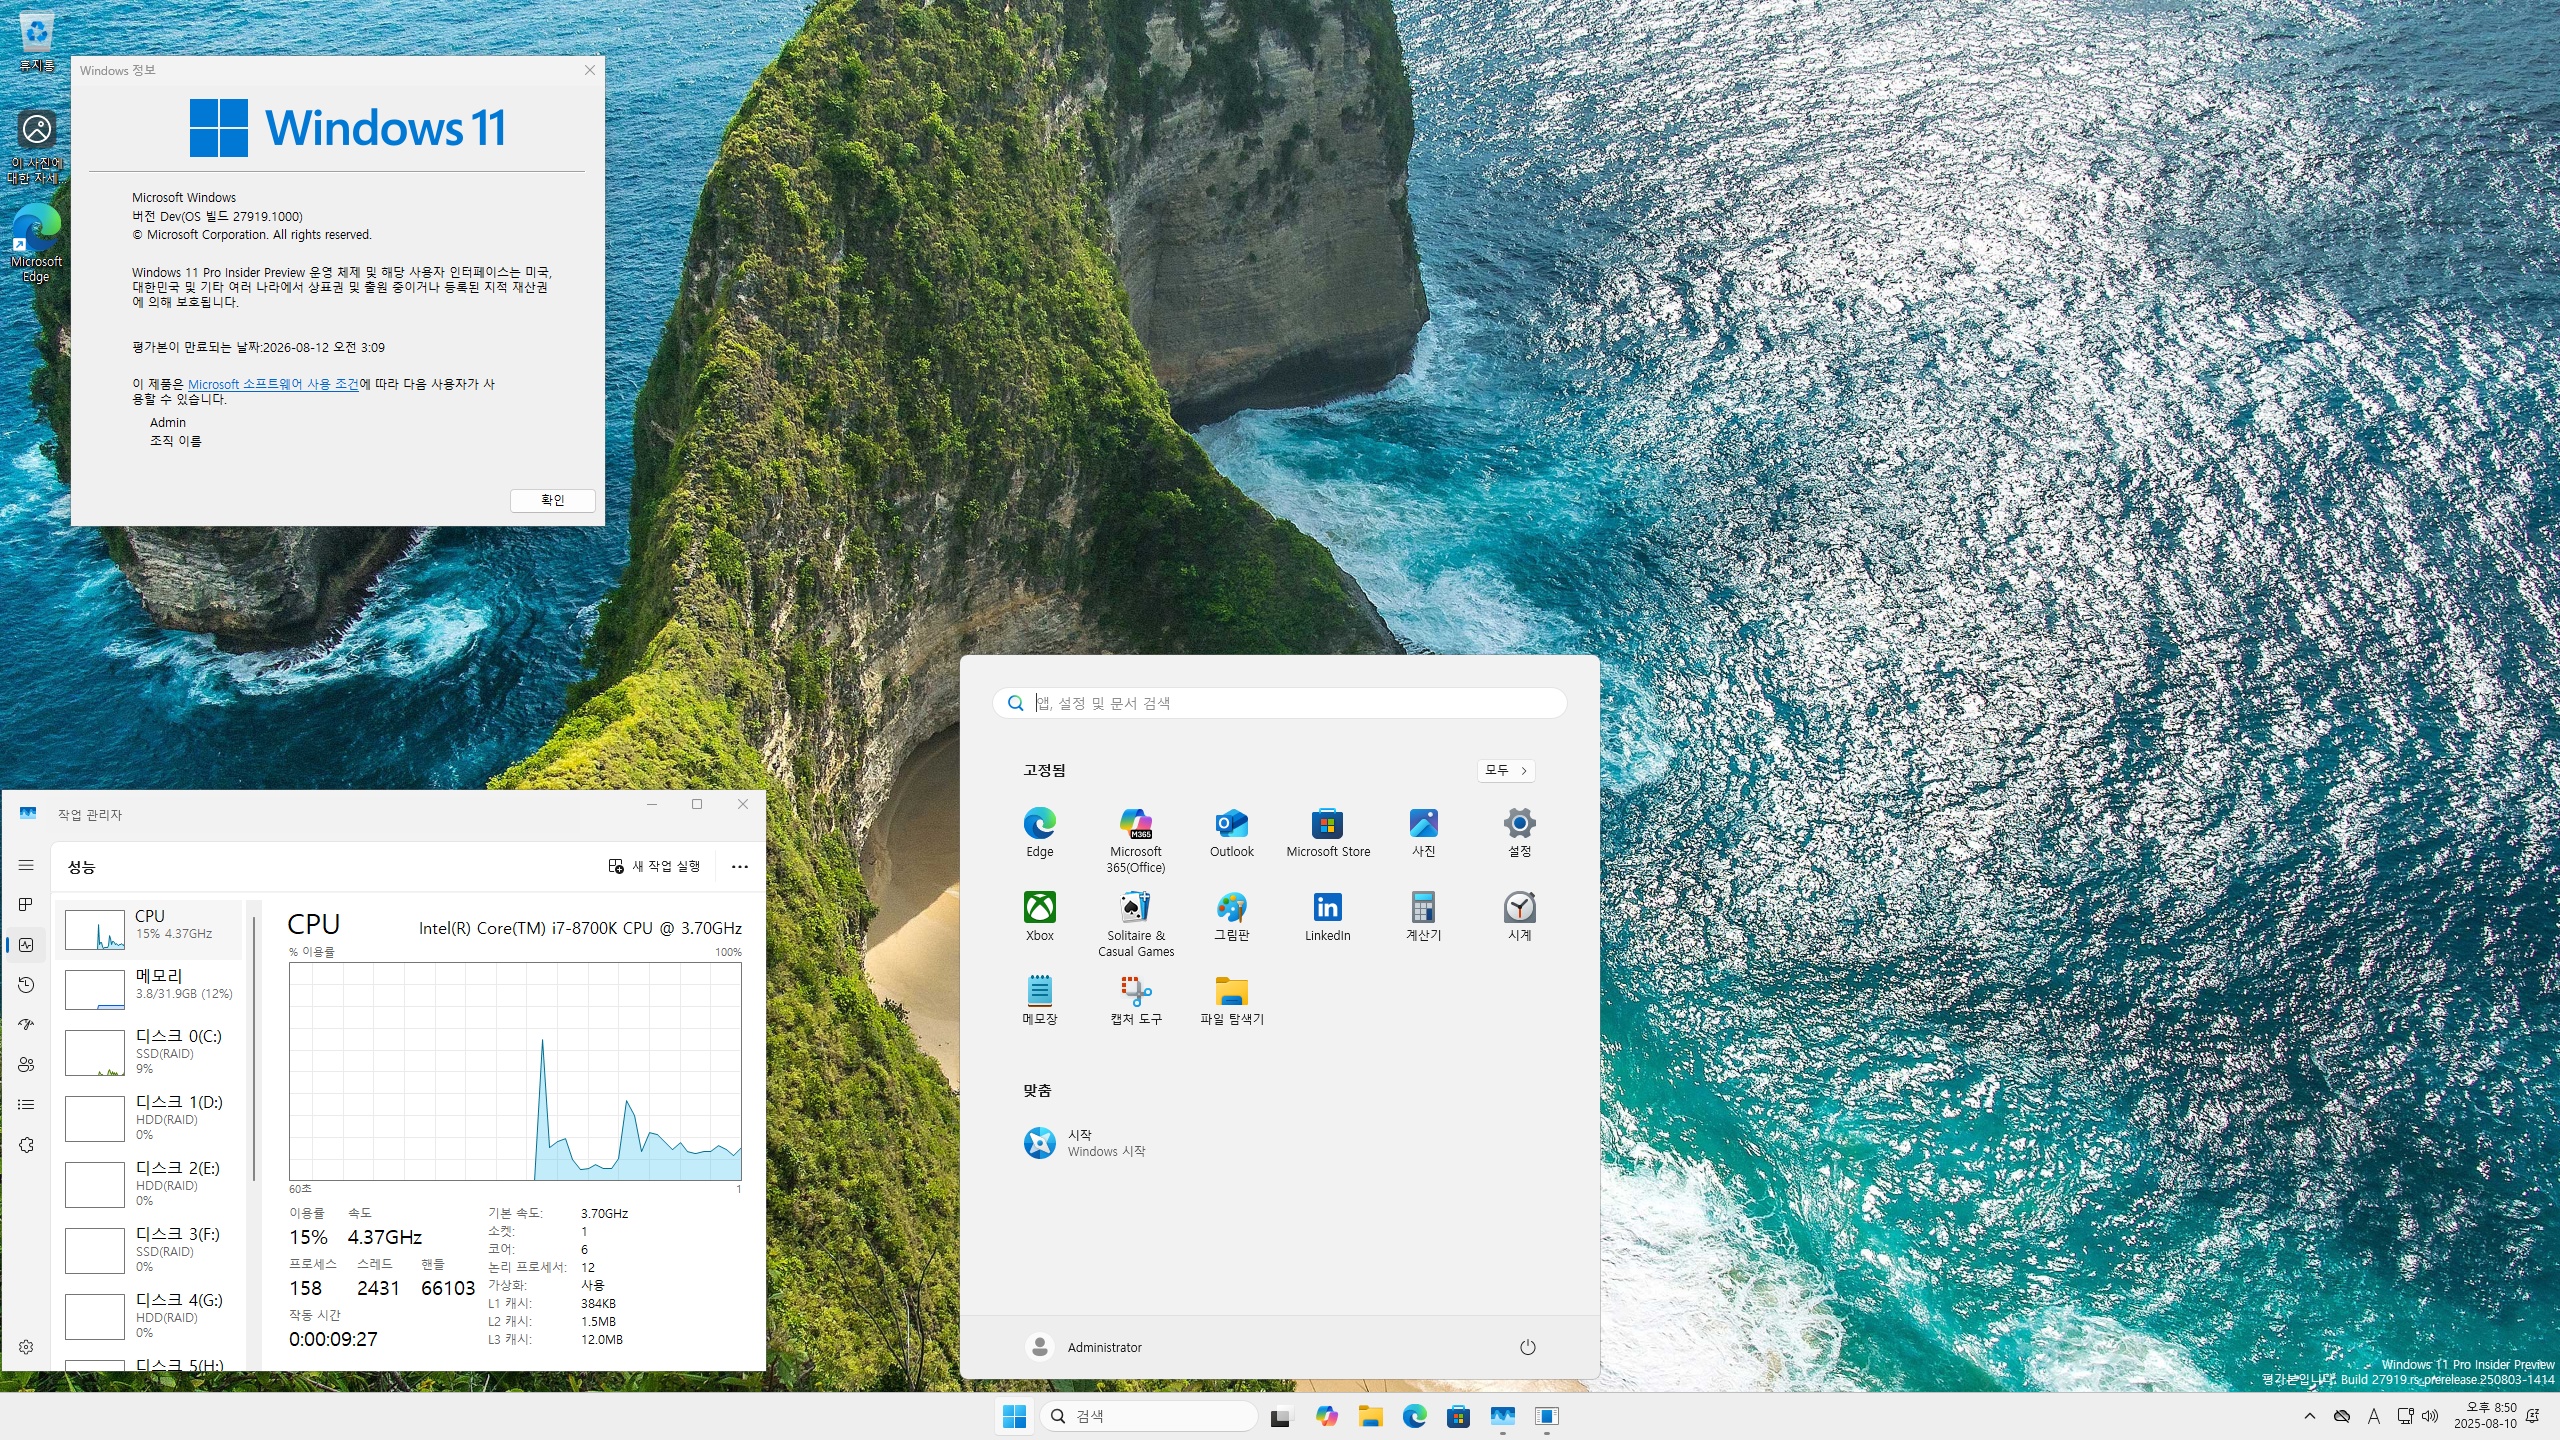Open the Microsoft software license terms link
Image resolution: width=2560 pixels, height=1440 pixels.
[273, 384]
